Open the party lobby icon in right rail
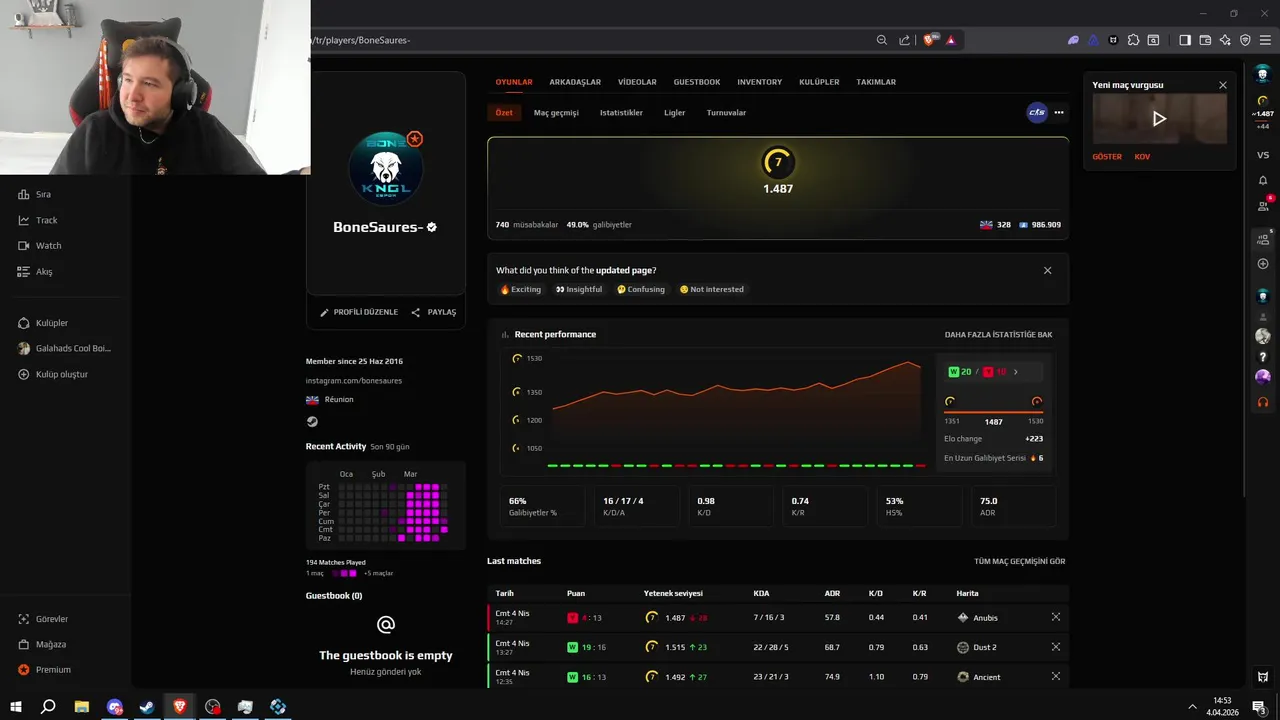This screenshot has width=1280, height=720. point(1263,239)
